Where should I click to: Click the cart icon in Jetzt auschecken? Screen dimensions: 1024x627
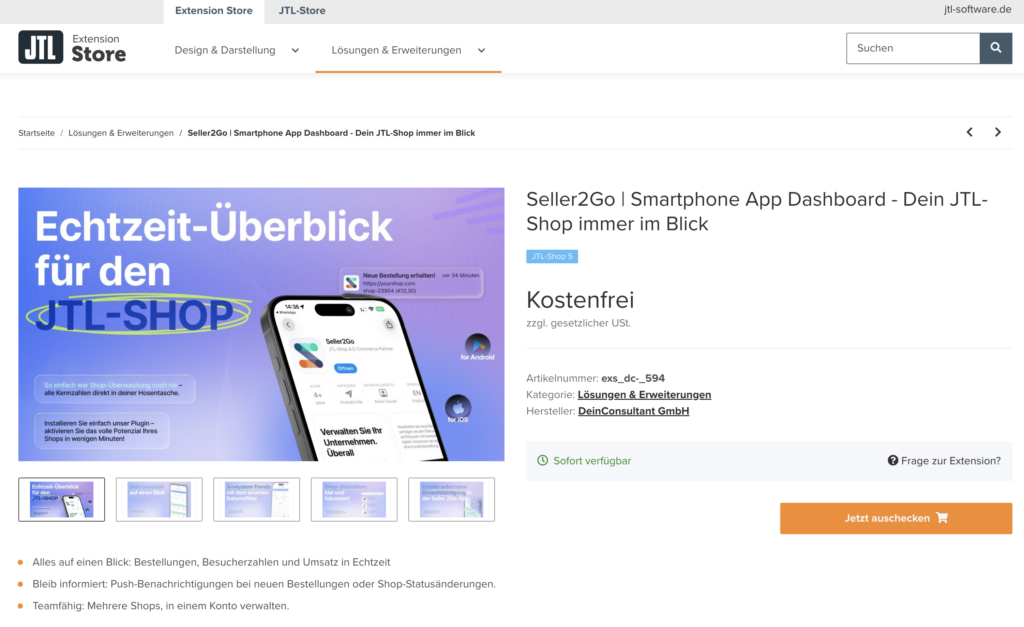coord(942,517)
